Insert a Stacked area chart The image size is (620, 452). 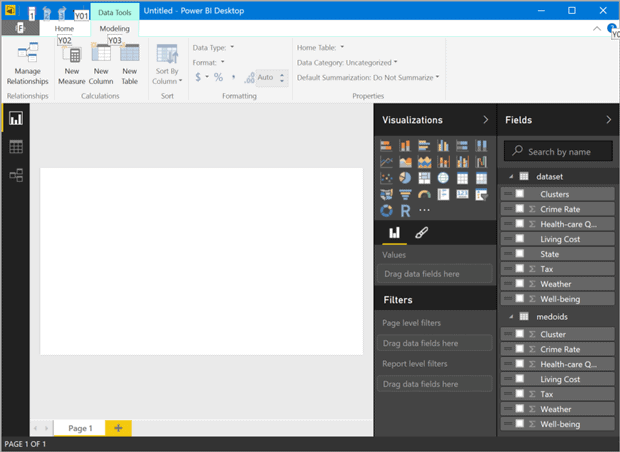tap(424, 162)
